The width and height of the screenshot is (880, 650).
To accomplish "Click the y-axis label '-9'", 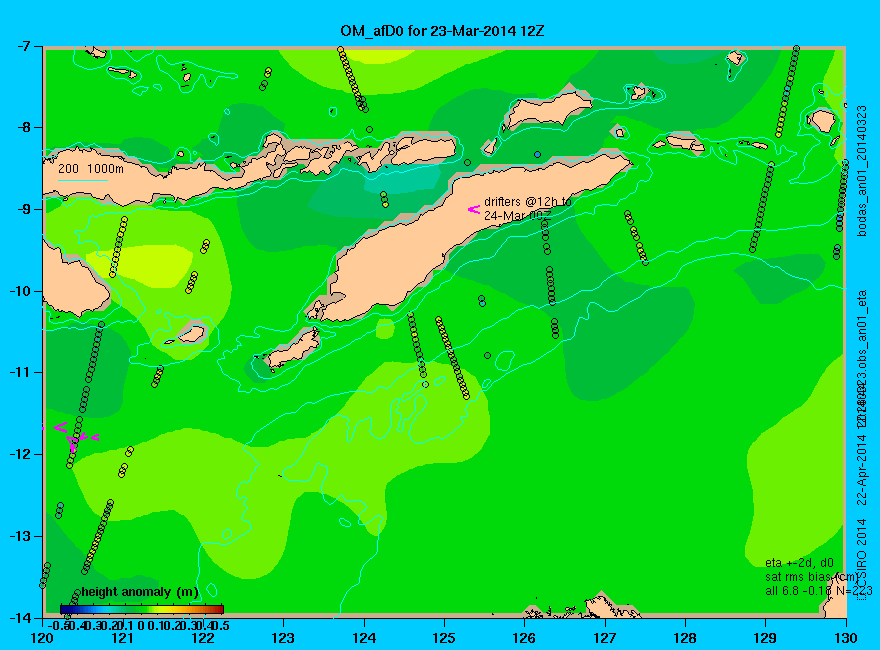I will 25,209.
